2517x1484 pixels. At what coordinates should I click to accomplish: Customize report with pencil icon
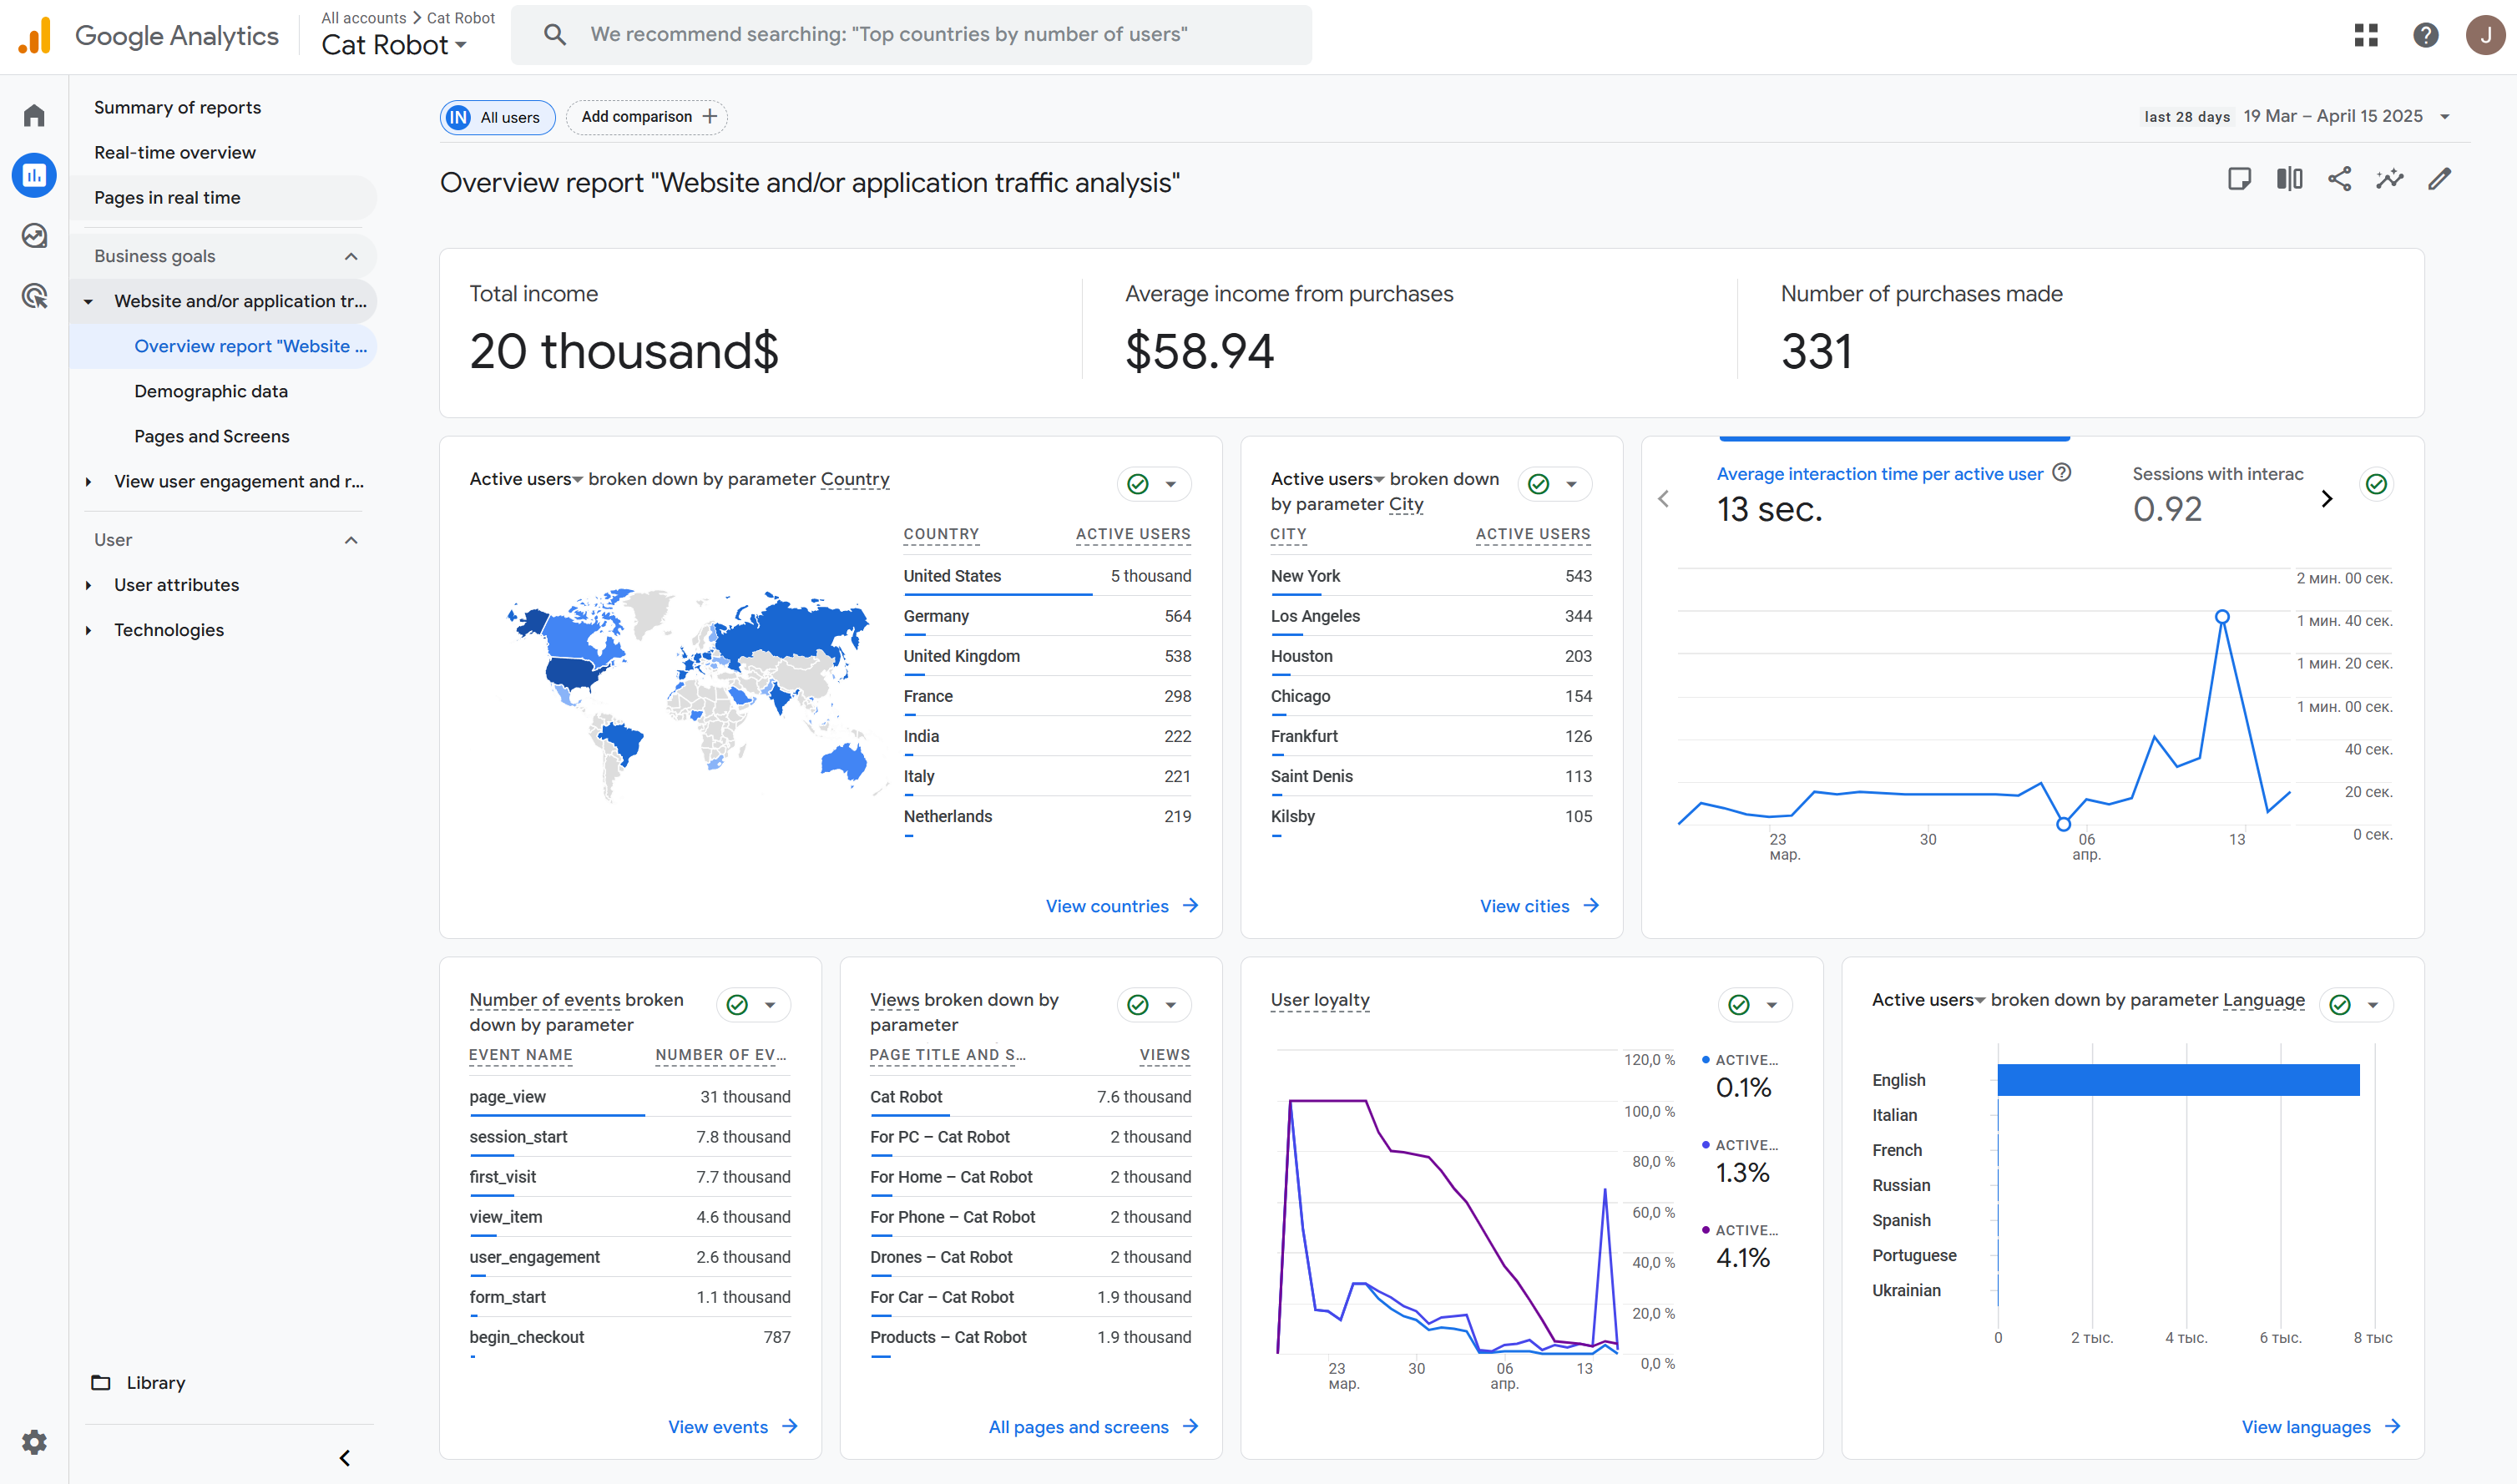[2439, 179]
